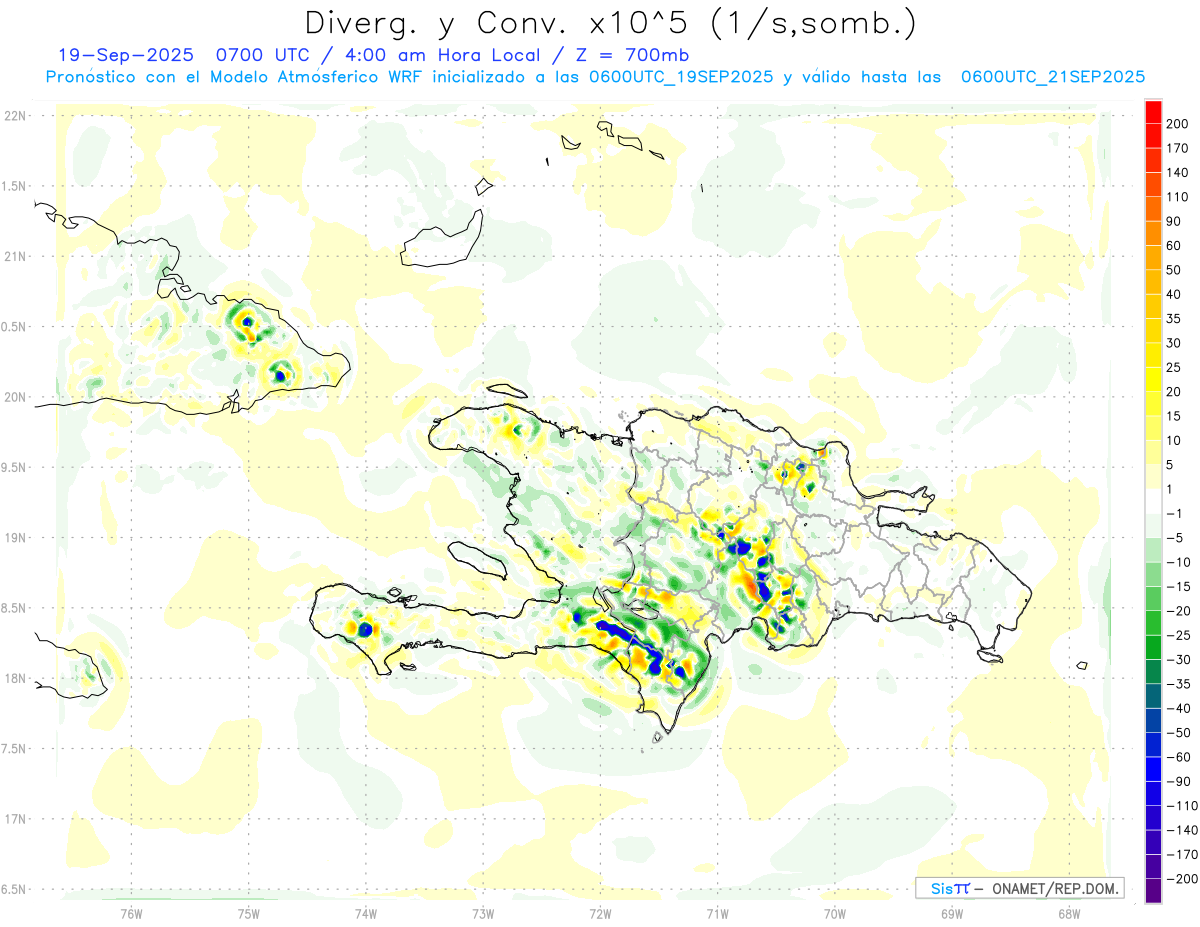Select the date text '19-Sep-2025'
The image size is (1200, 927).
tap(124, 55)
